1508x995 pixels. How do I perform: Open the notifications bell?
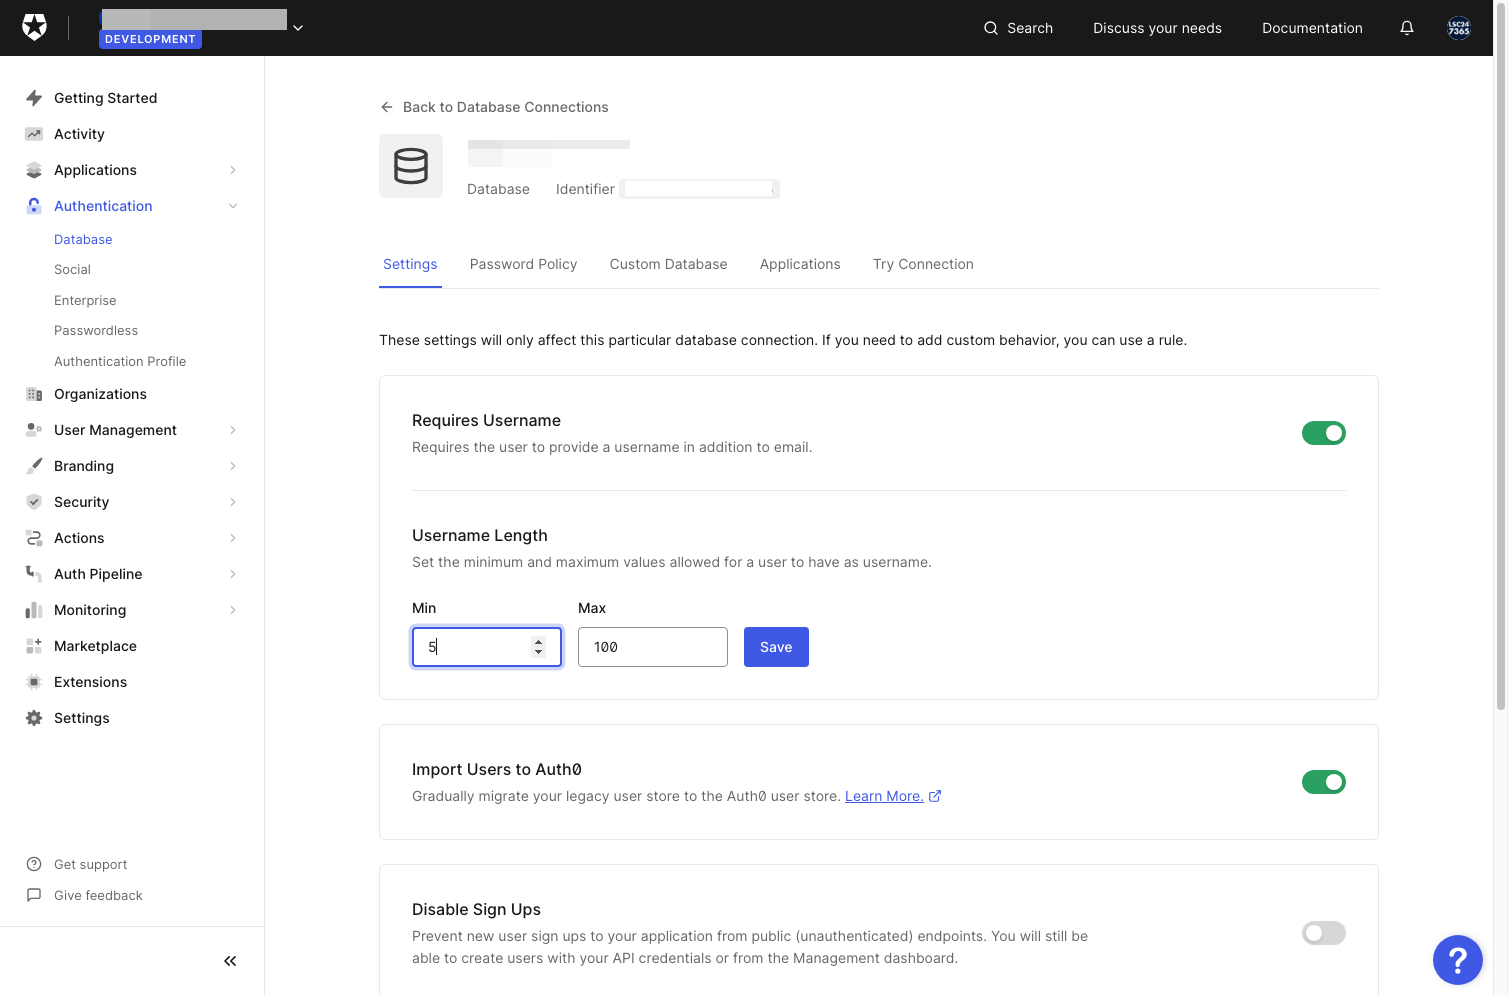point(1407,28)
